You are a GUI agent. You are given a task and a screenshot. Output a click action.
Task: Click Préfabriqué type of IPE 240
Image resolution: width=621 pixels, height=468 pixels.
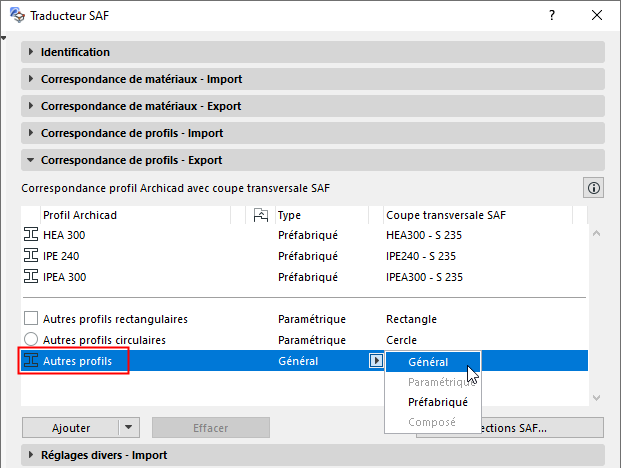coord(308,256)
